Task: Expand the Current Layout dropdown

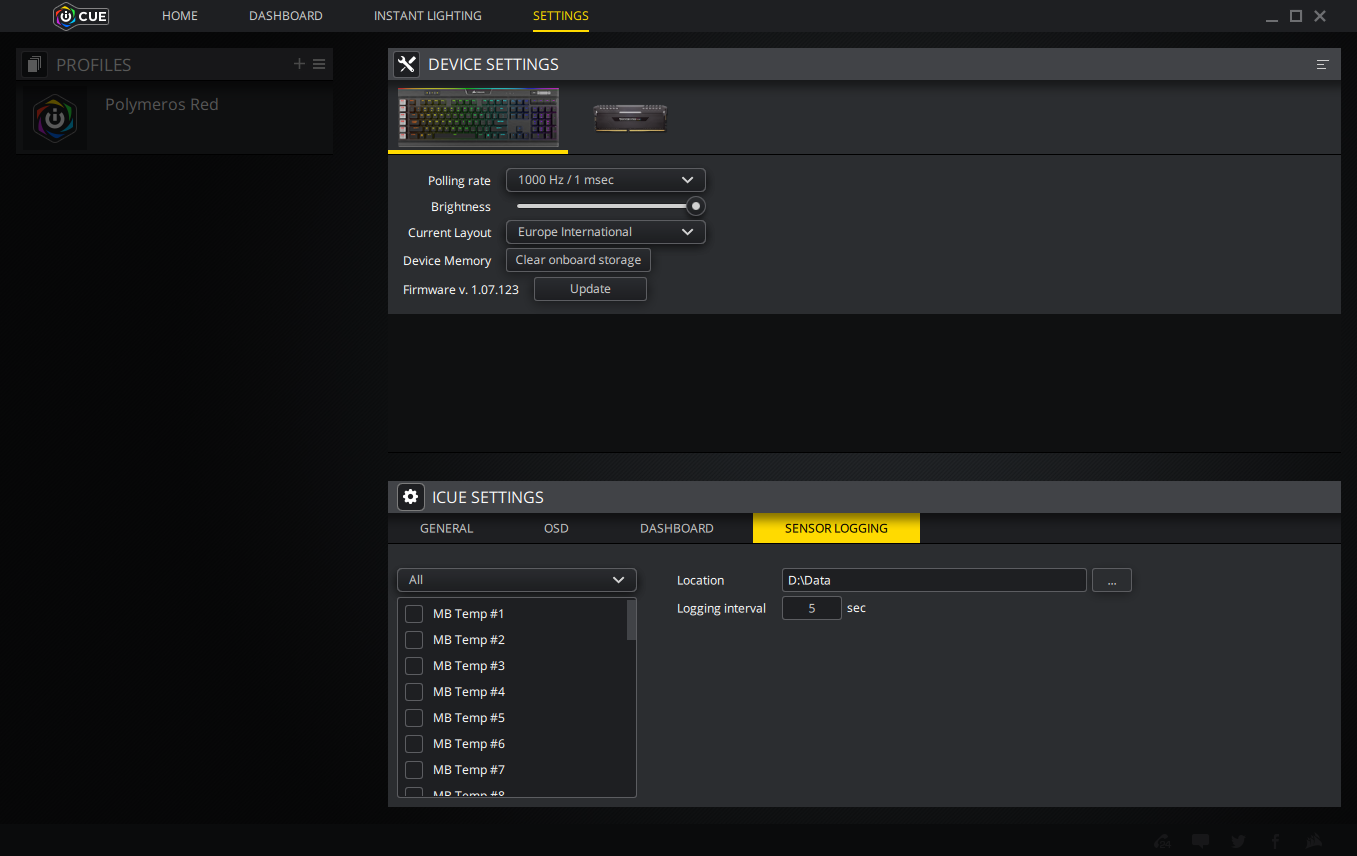Action: tap(606, 232)
